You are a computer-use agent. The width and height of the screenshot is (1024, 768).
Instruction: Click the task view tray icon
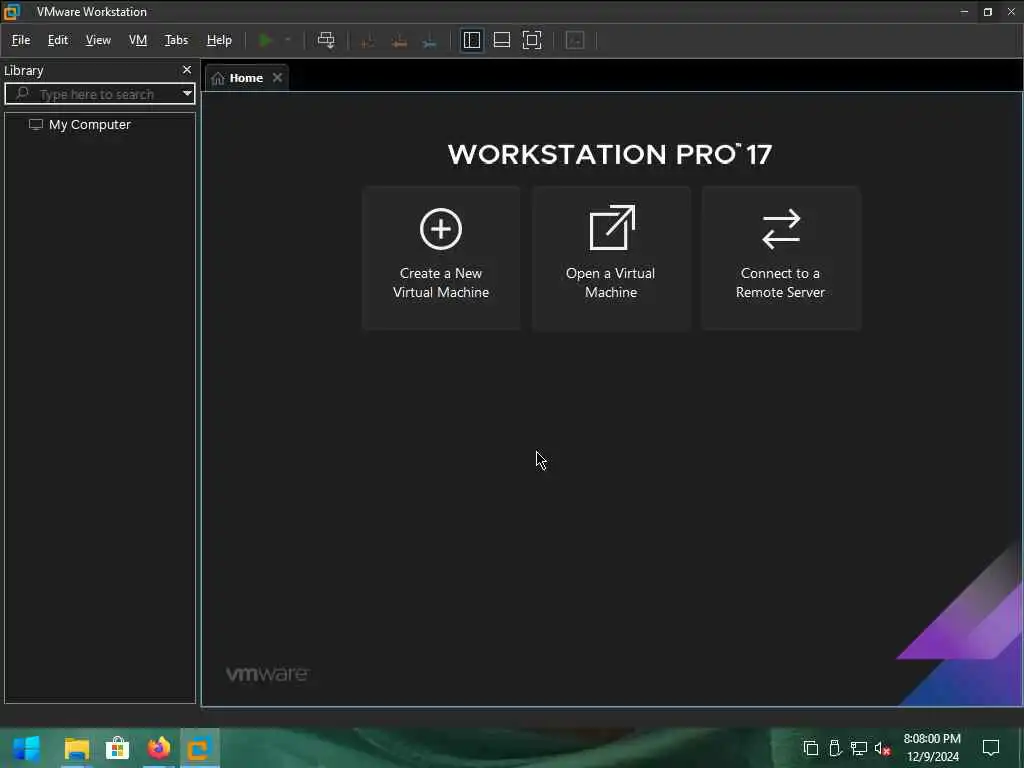click(x=811, y=748)
